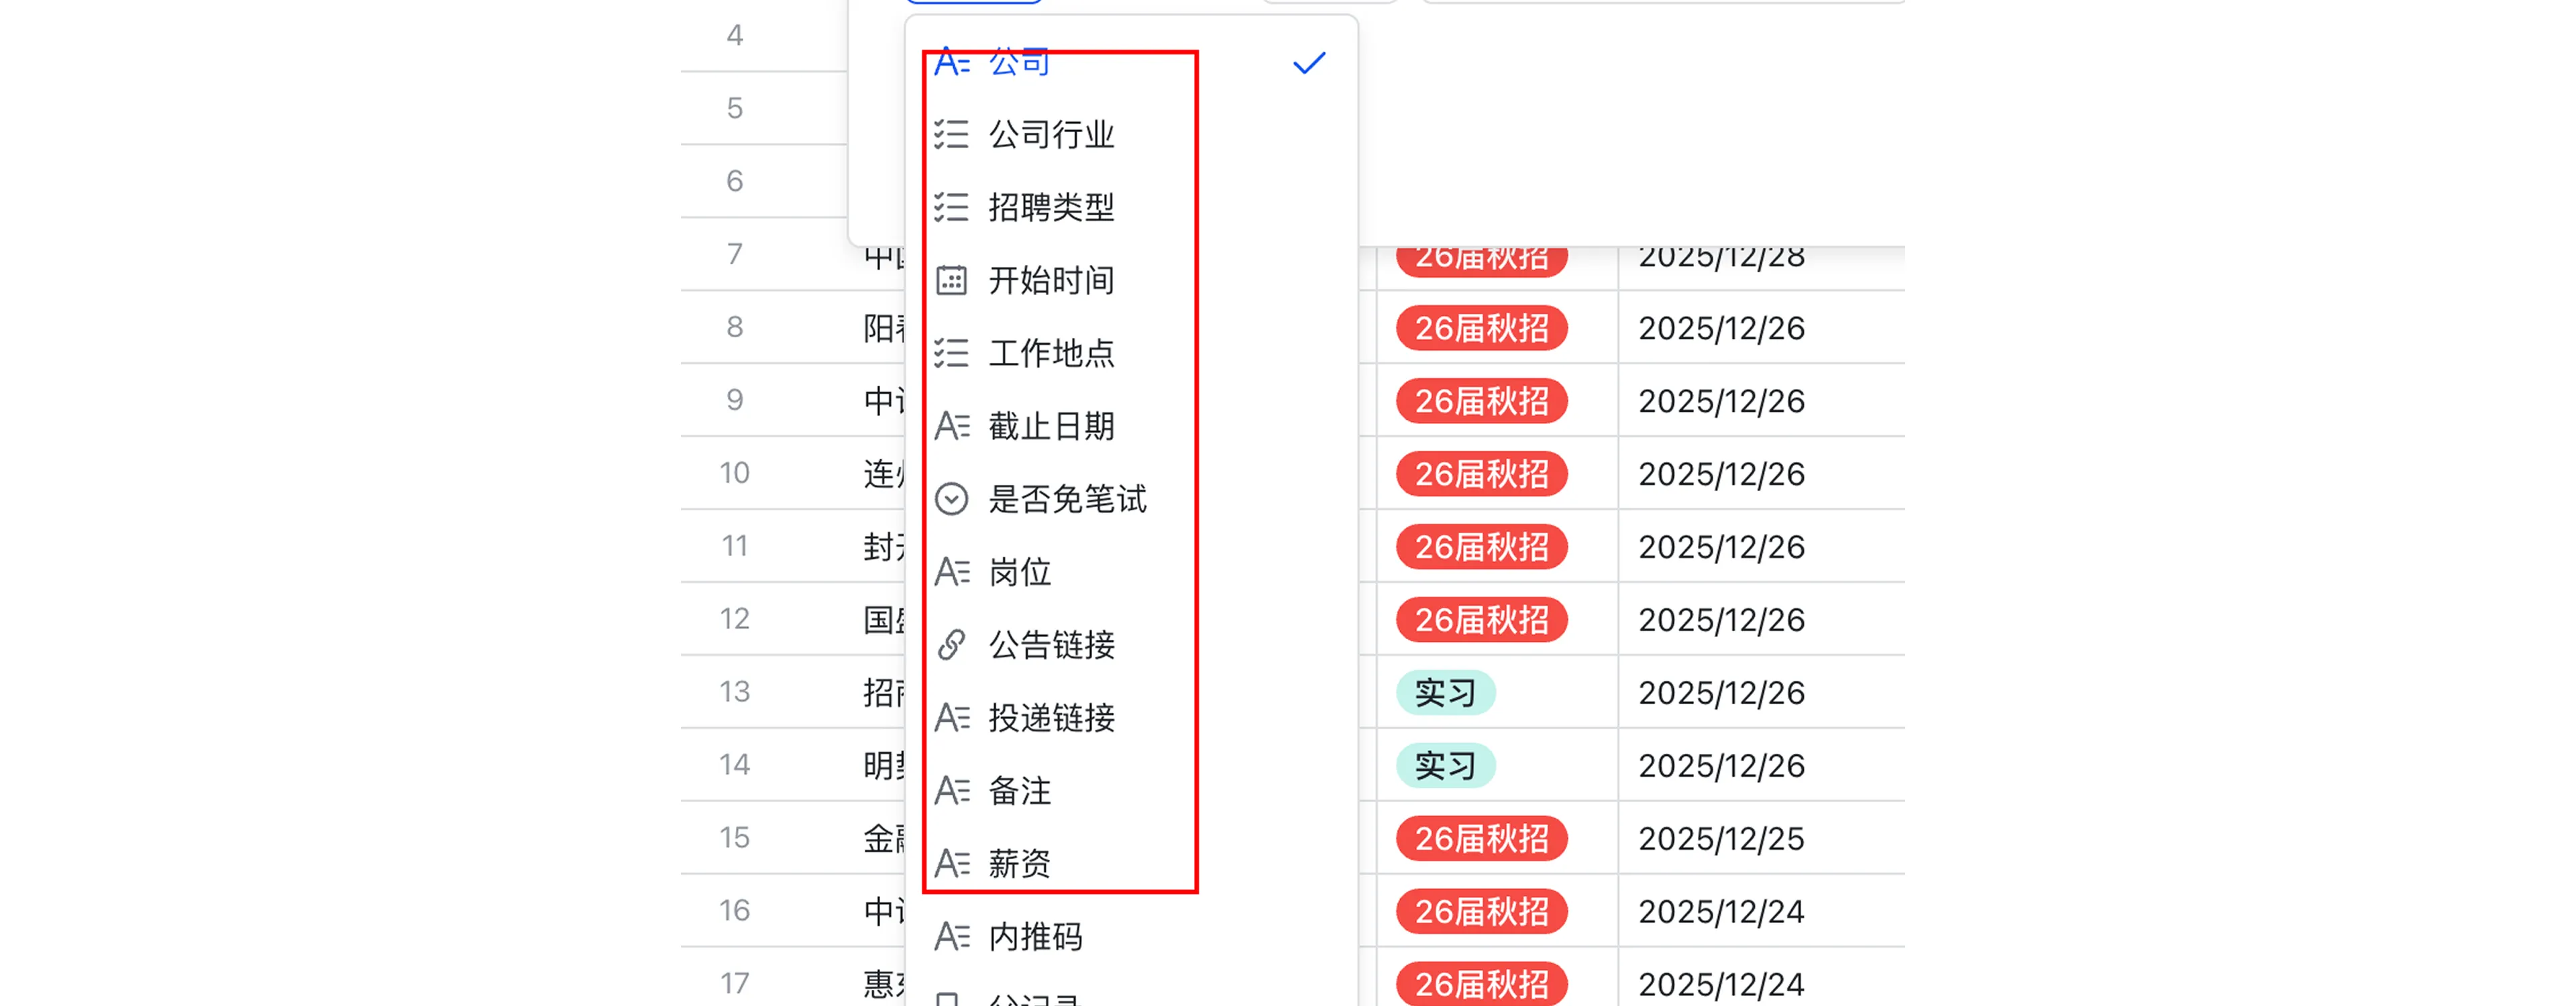Click the 26届秋招 tag in row 10
2576x1006 pixels.
click(1482, 474)
